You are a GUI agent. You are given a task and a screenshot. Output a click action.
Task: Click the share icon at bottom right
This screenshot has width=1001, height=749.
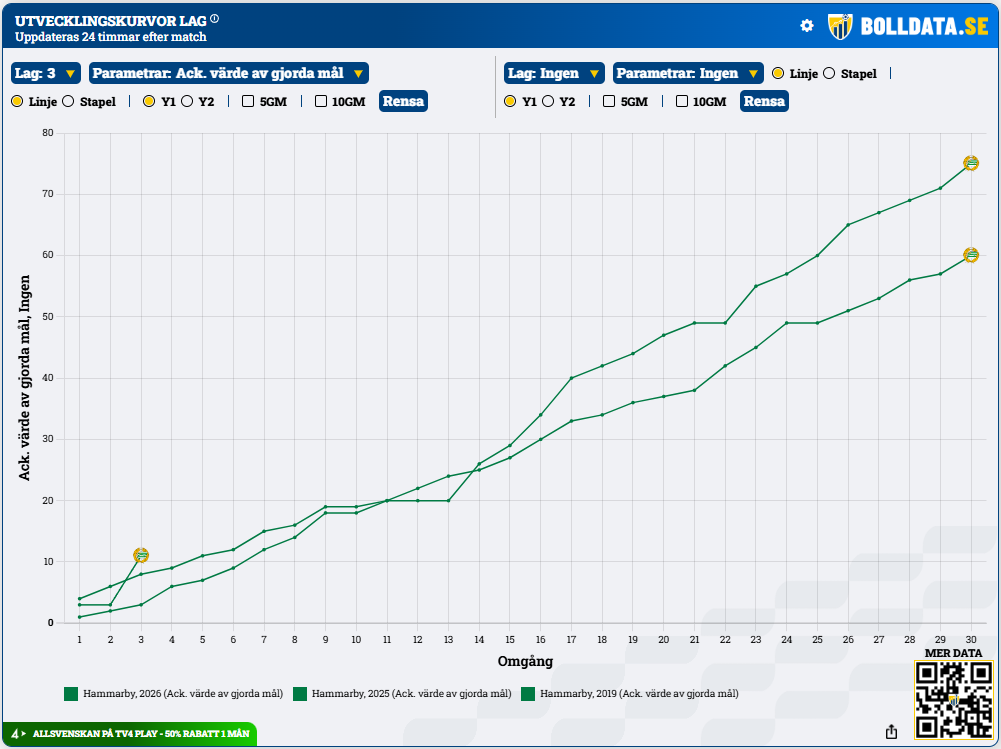[891, 732]
